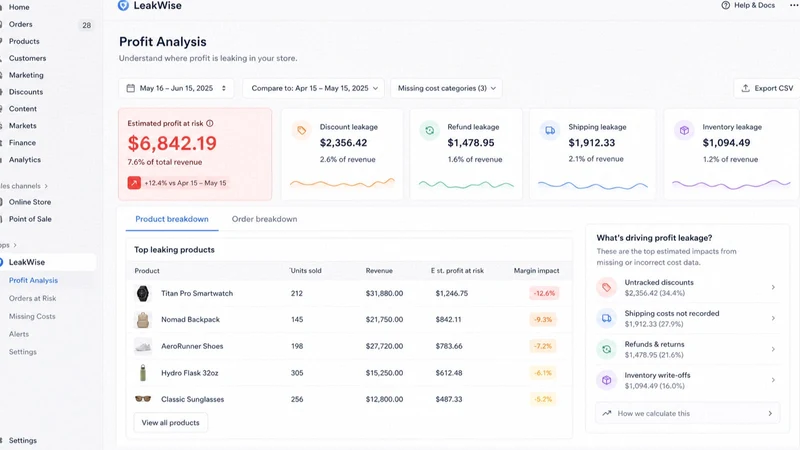Open Orders in sidebar
Screen dimensions: 800x450
pos(20,24)
